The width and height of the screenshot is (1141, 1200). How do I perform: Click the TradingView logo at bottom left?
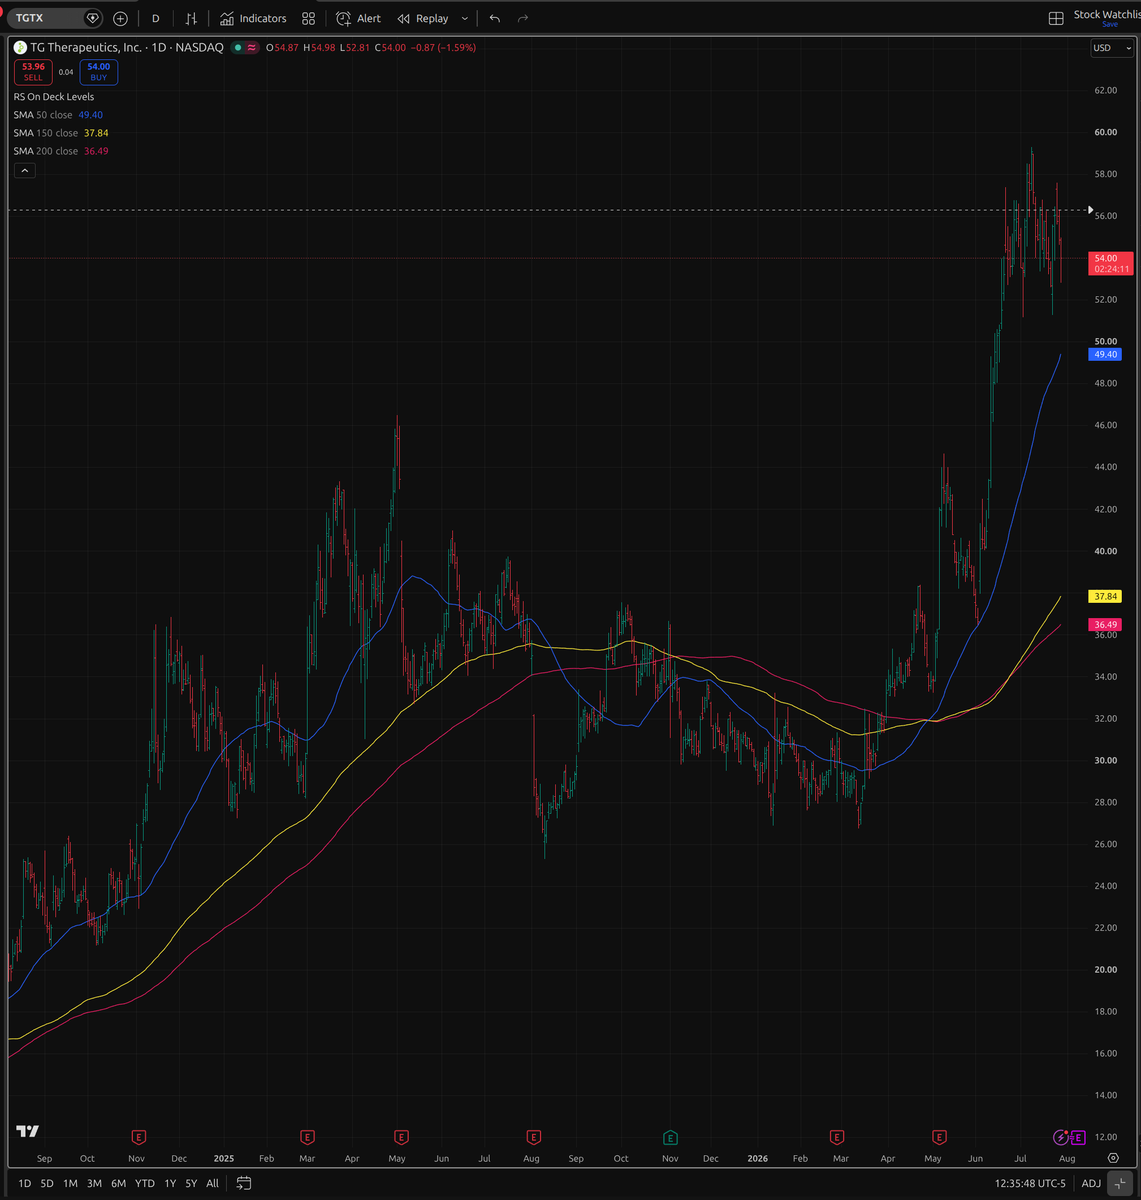27,1131
